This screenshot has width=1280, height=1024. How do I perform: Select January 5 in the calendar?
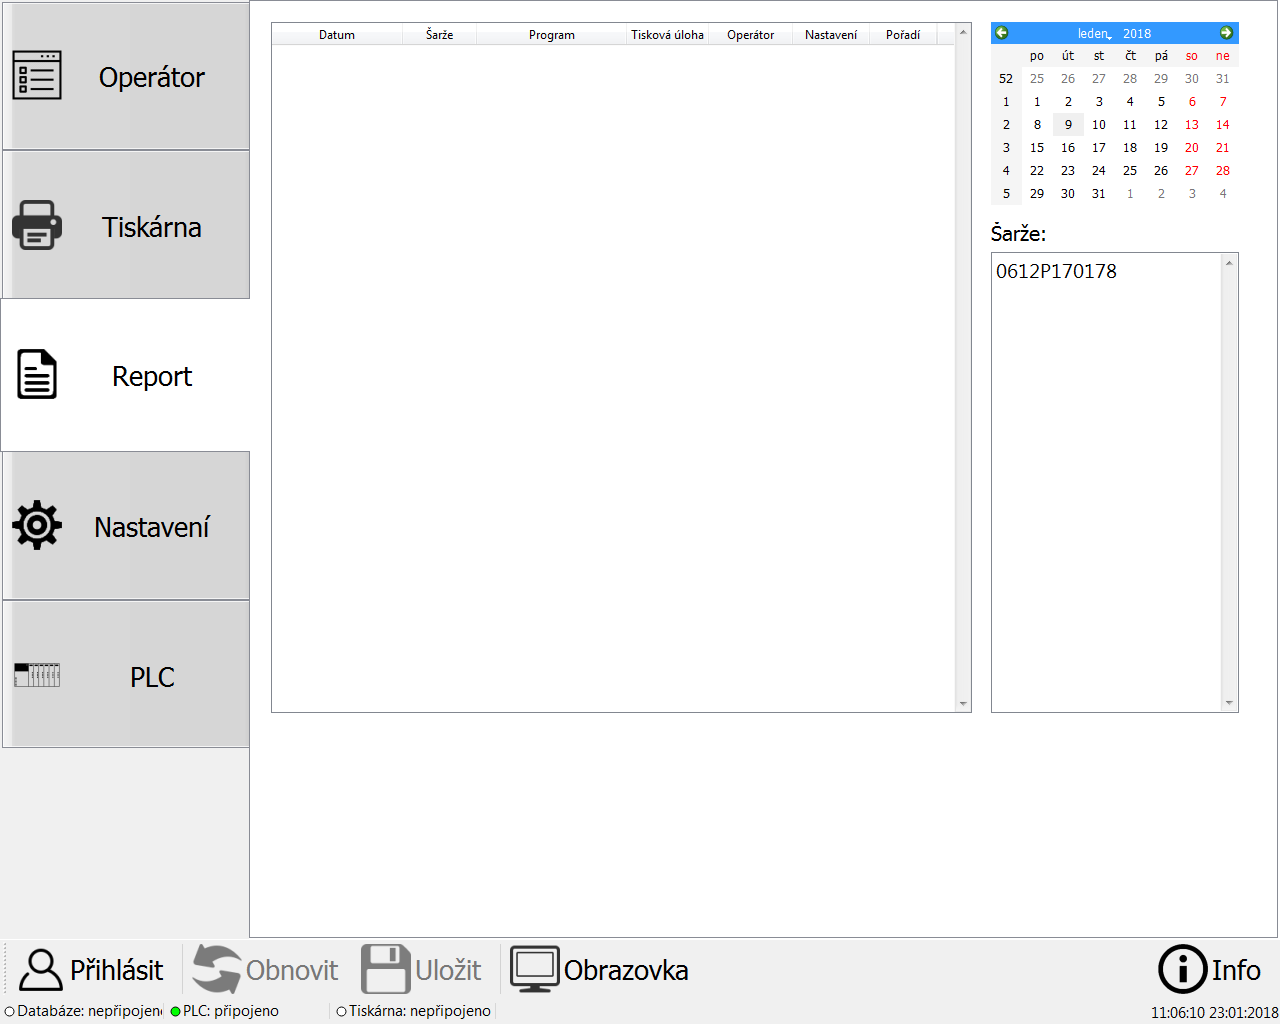(1161, 102)
